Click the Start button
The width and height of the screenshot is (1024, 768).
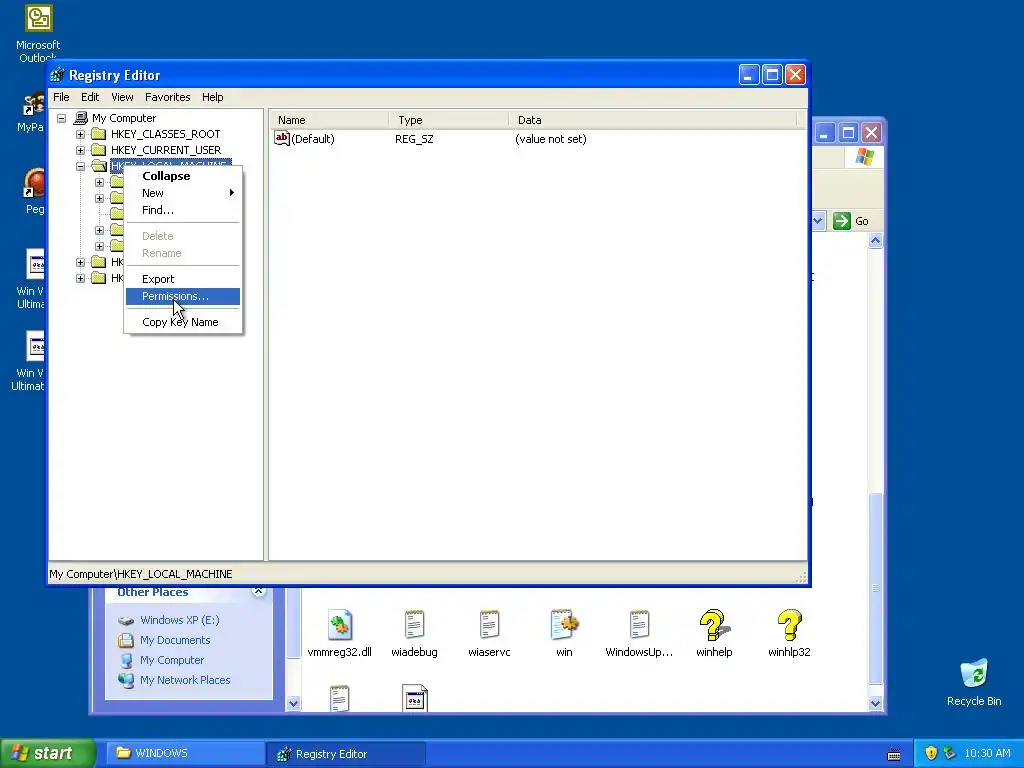coord(47,754)
